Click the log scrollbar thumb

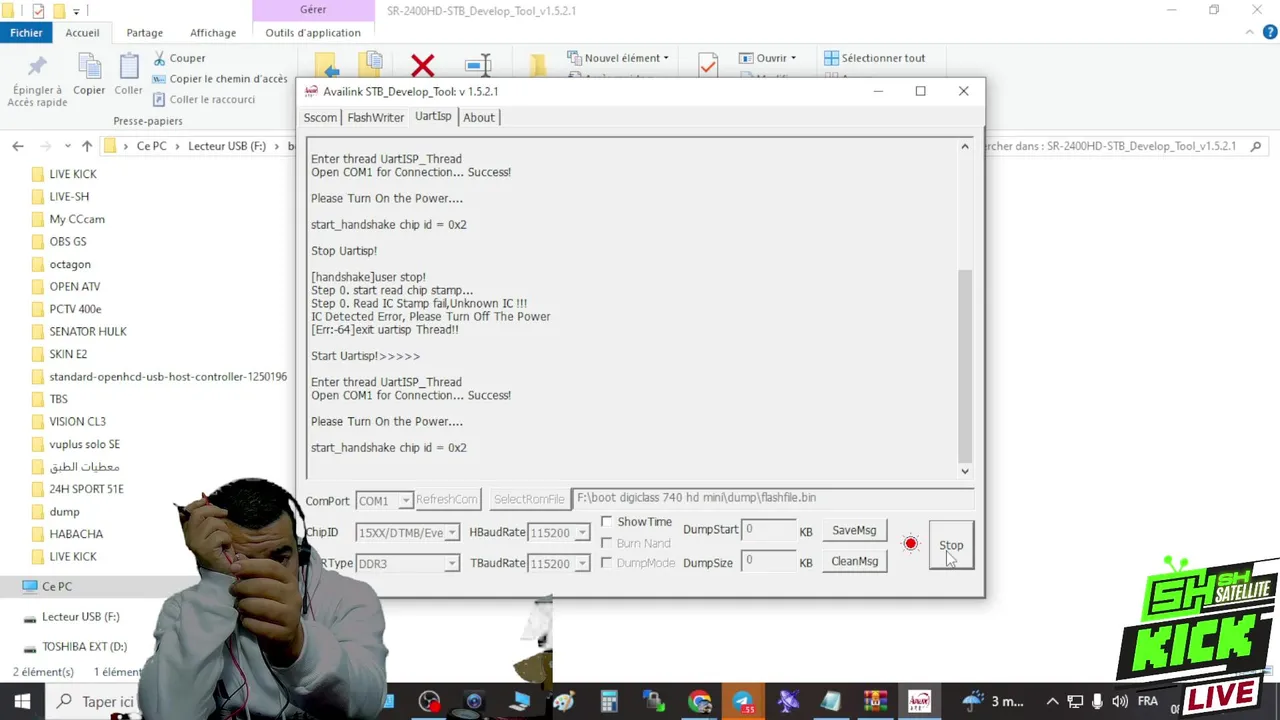pos(965,366)
